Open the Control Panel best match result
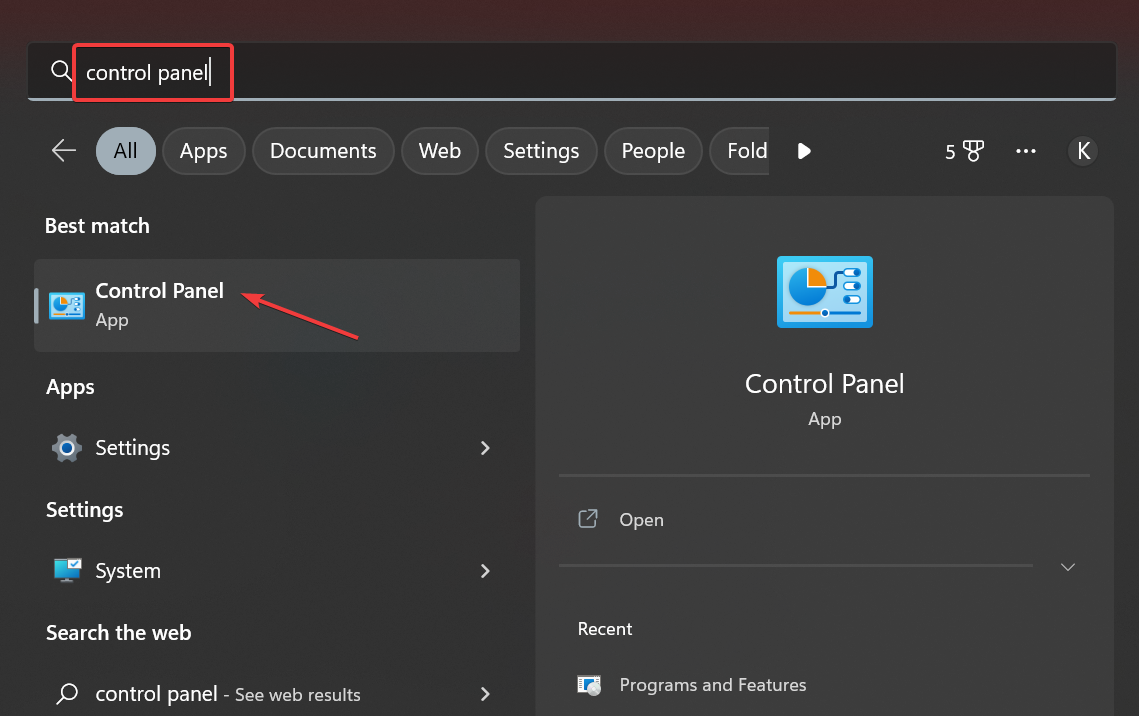 [277, 305]
